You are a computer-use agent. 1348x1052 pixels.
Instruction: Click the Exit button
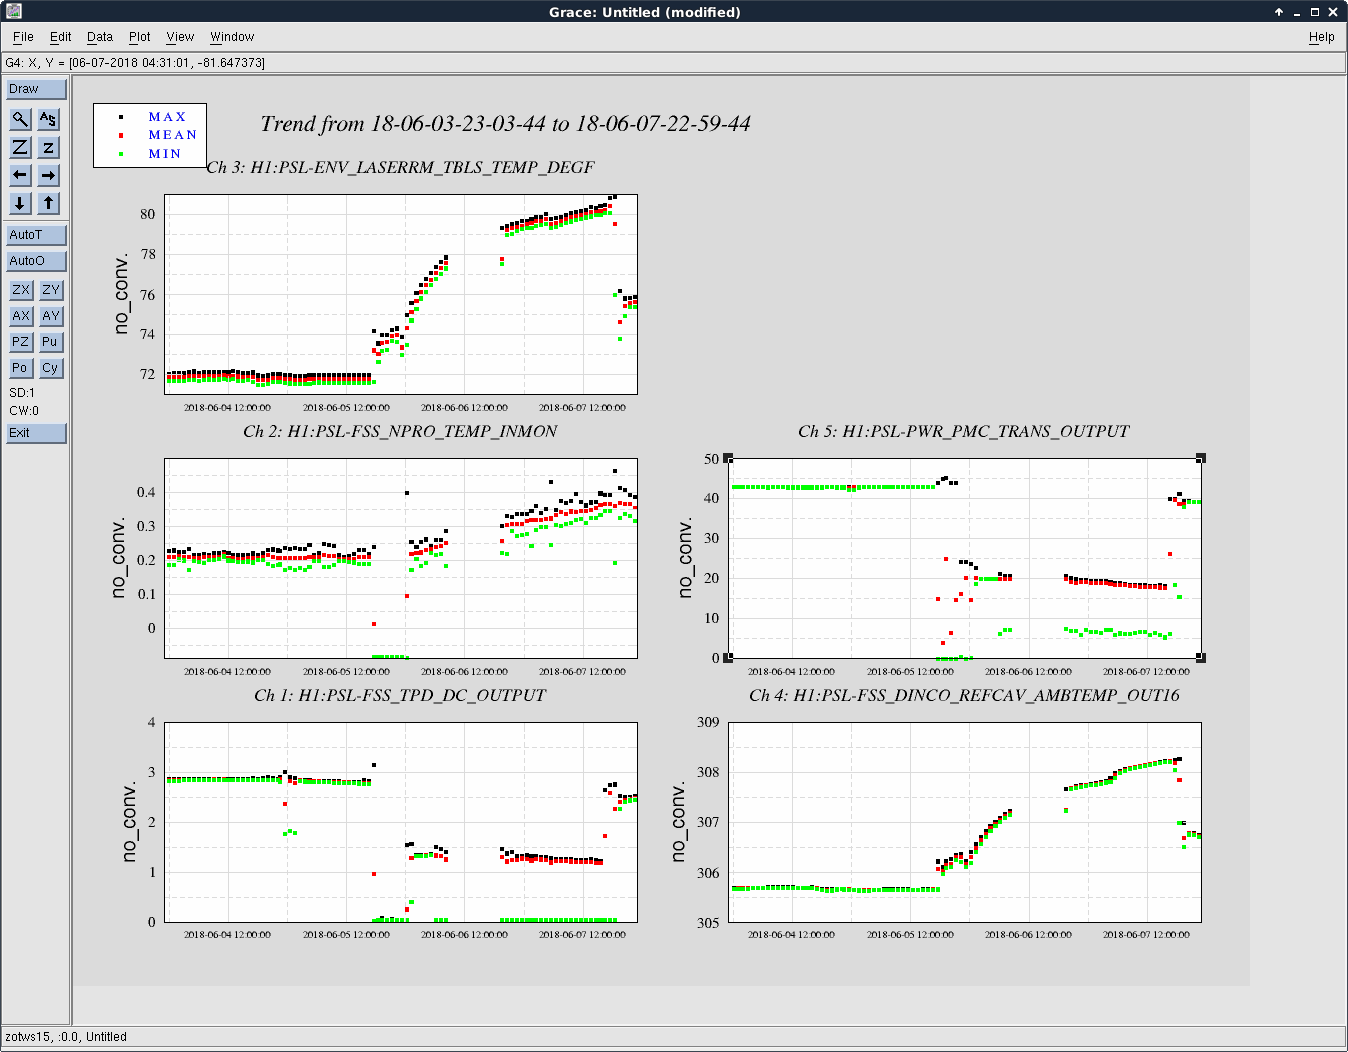(x=36, y=433)
